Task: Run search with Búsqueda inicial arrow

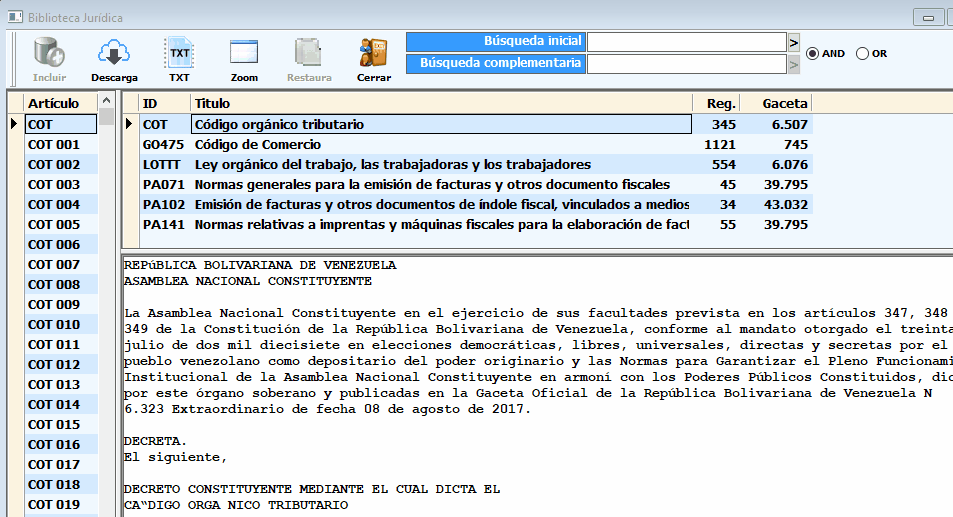Action: (x=793, y=42)
